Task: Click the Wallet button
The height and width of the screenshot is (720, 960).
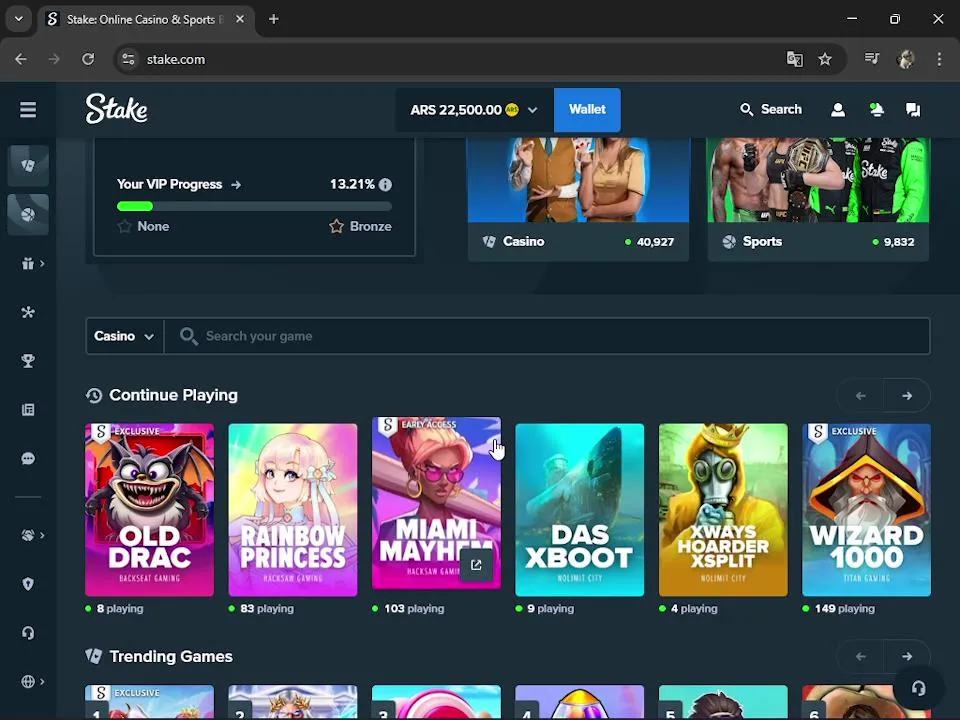Action: [587, 110]
